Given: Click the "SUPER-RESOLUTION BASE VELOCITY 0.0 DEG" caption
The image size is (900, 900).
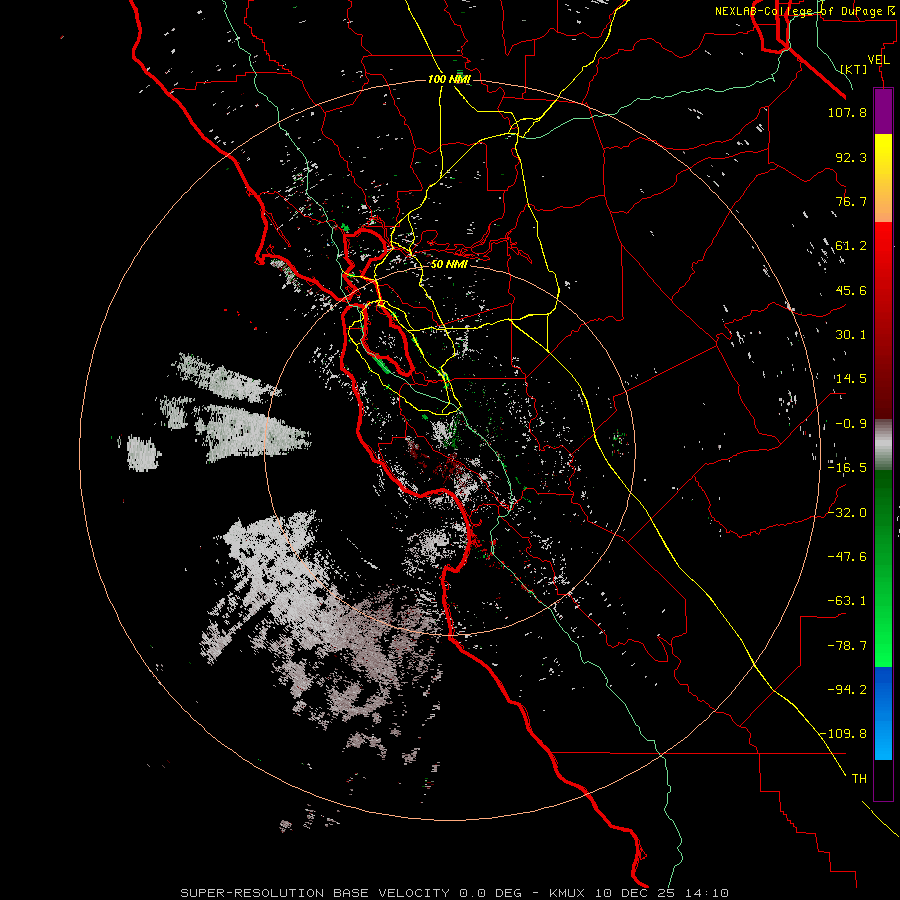Looking at the screenshot, I should coord(351,893).
